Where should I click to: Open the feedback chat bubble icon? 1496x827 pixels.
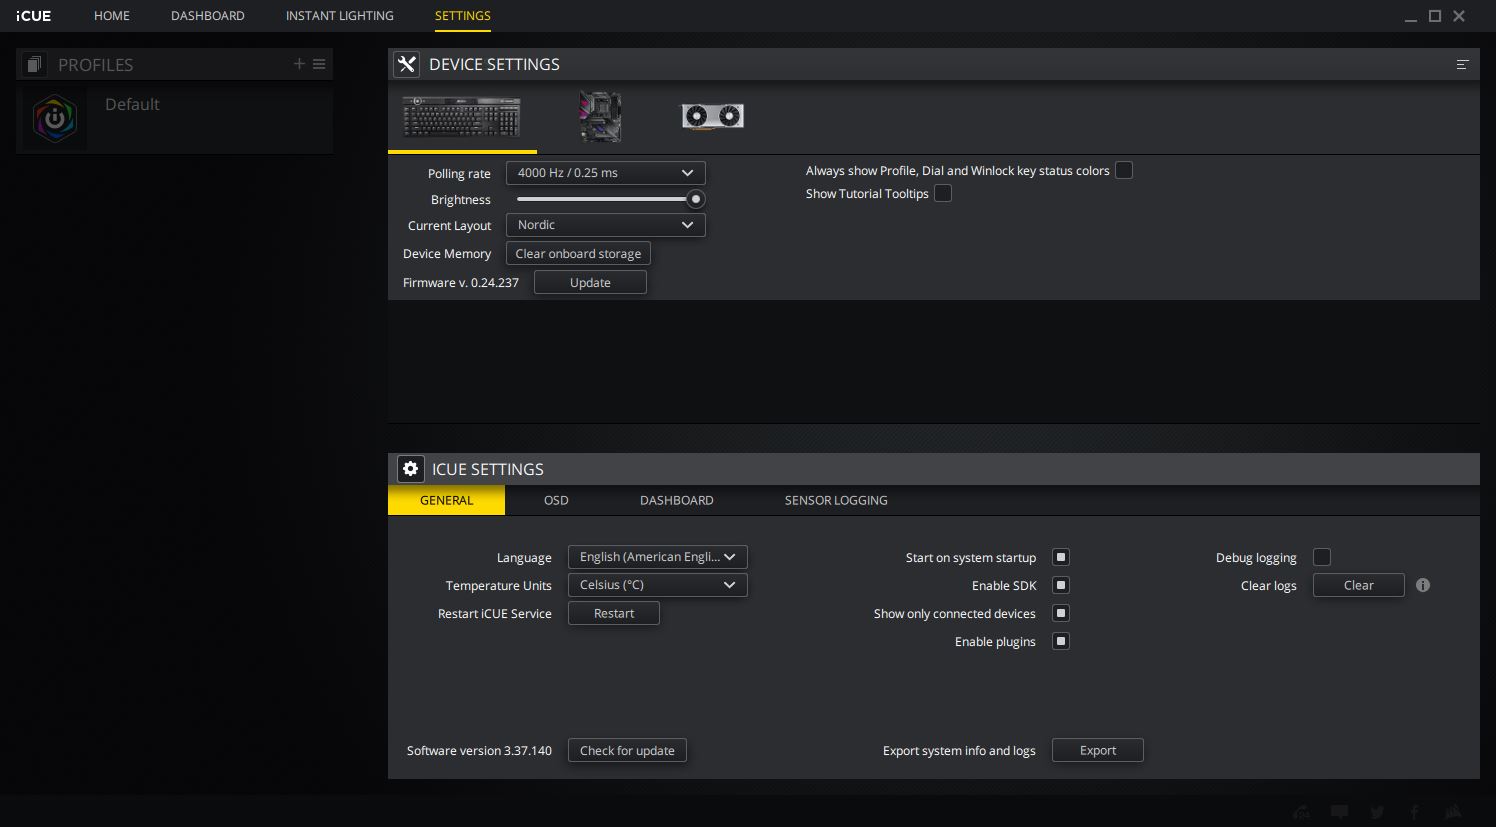click(x=1340, y=812)
